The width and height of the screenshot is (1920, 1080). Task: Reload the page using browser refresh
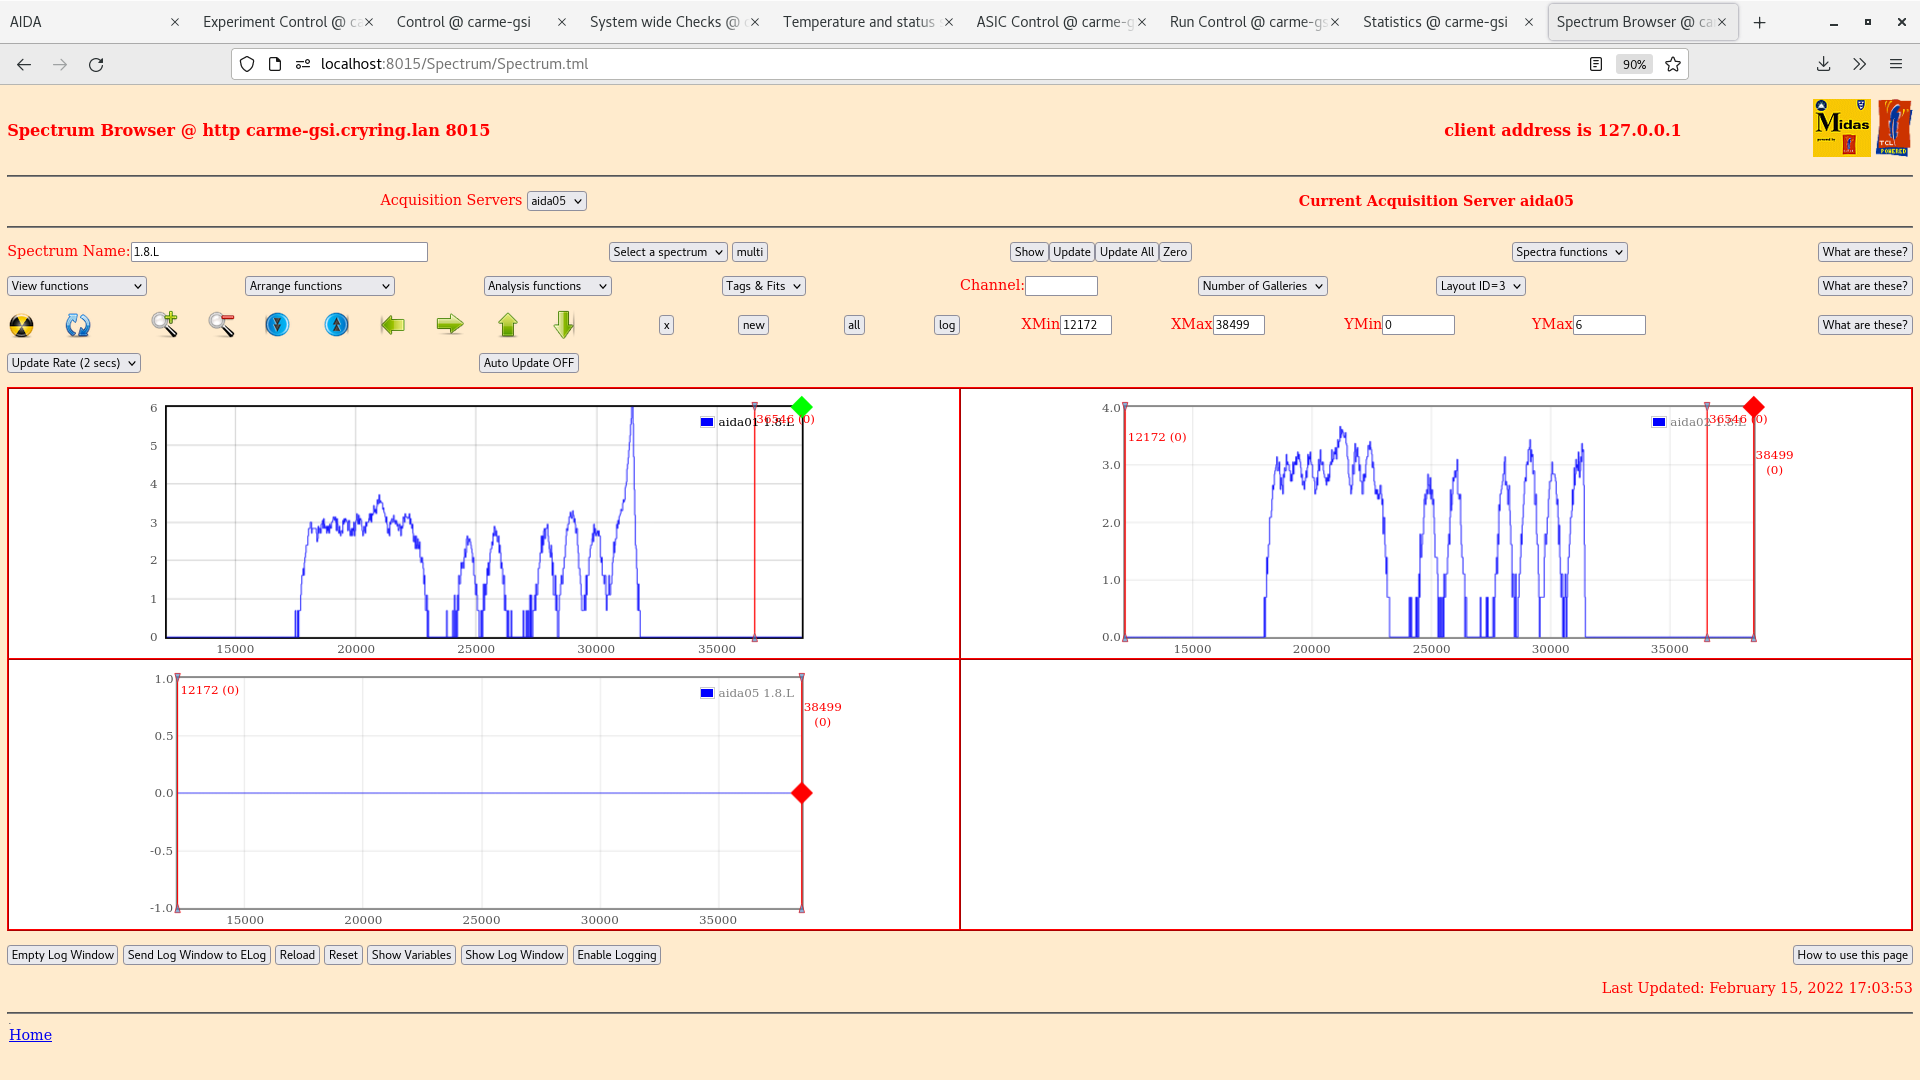[x=96, y=64]
